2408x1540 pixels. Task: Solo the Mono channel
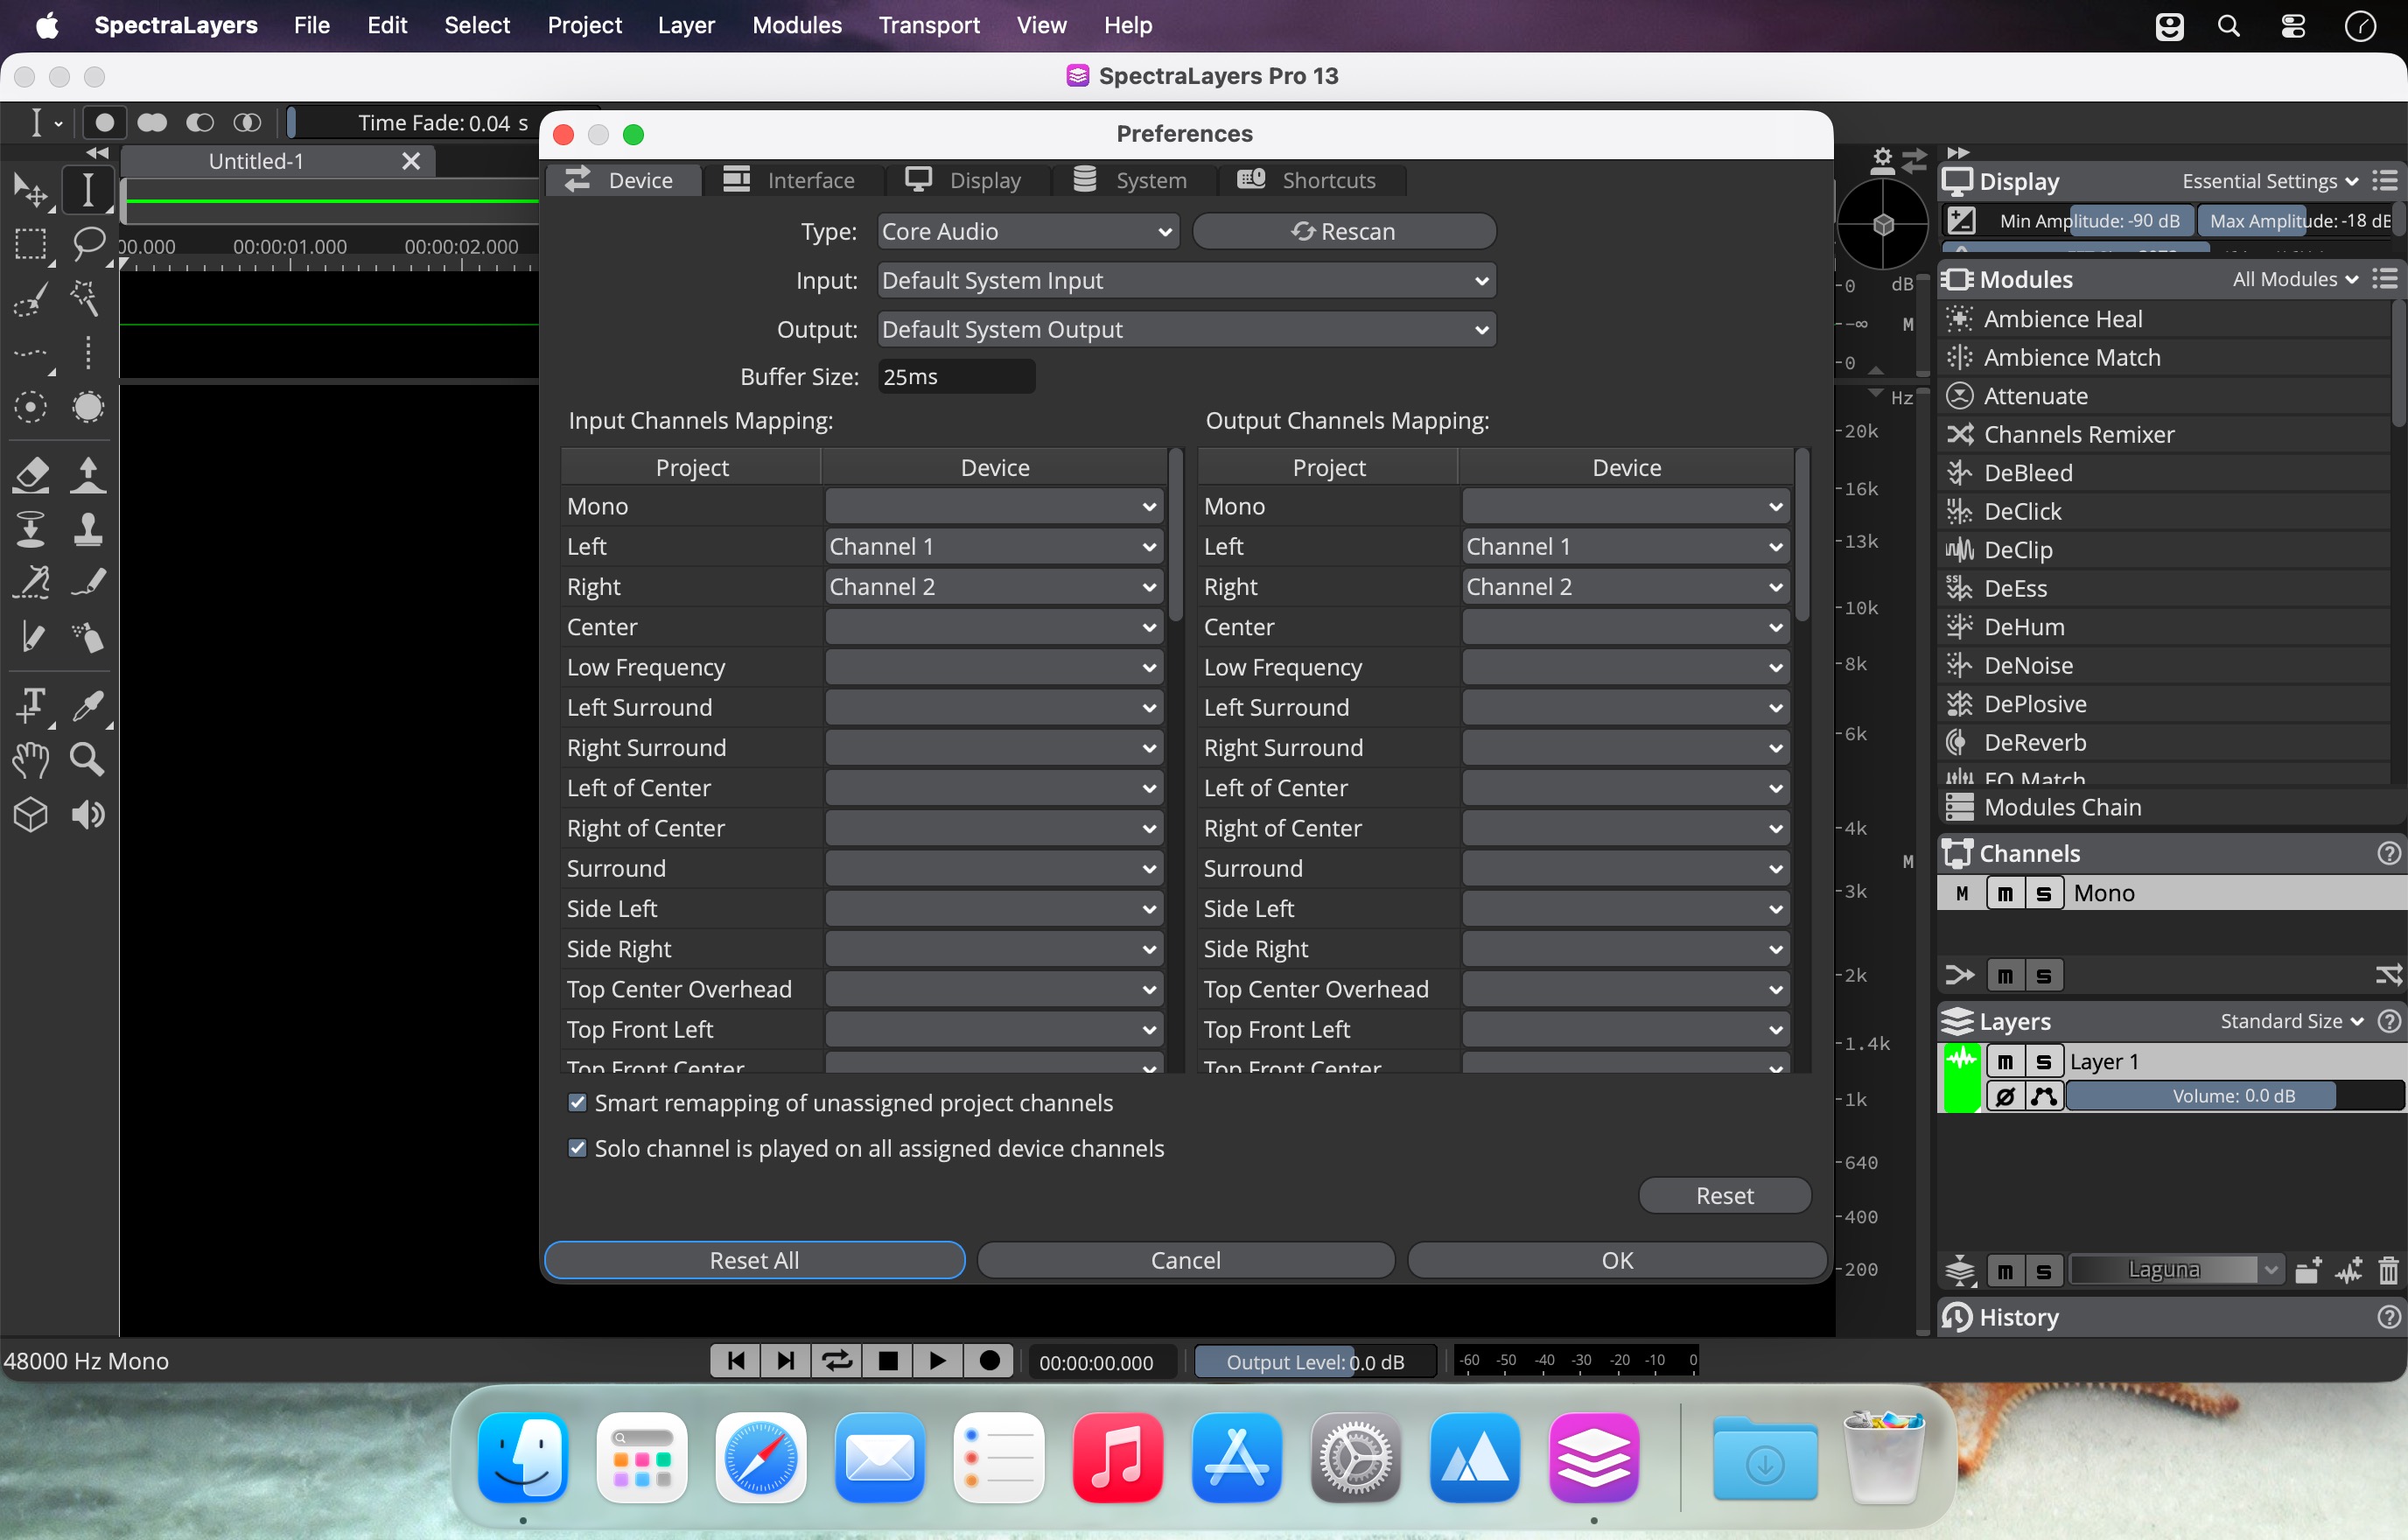2043,893
